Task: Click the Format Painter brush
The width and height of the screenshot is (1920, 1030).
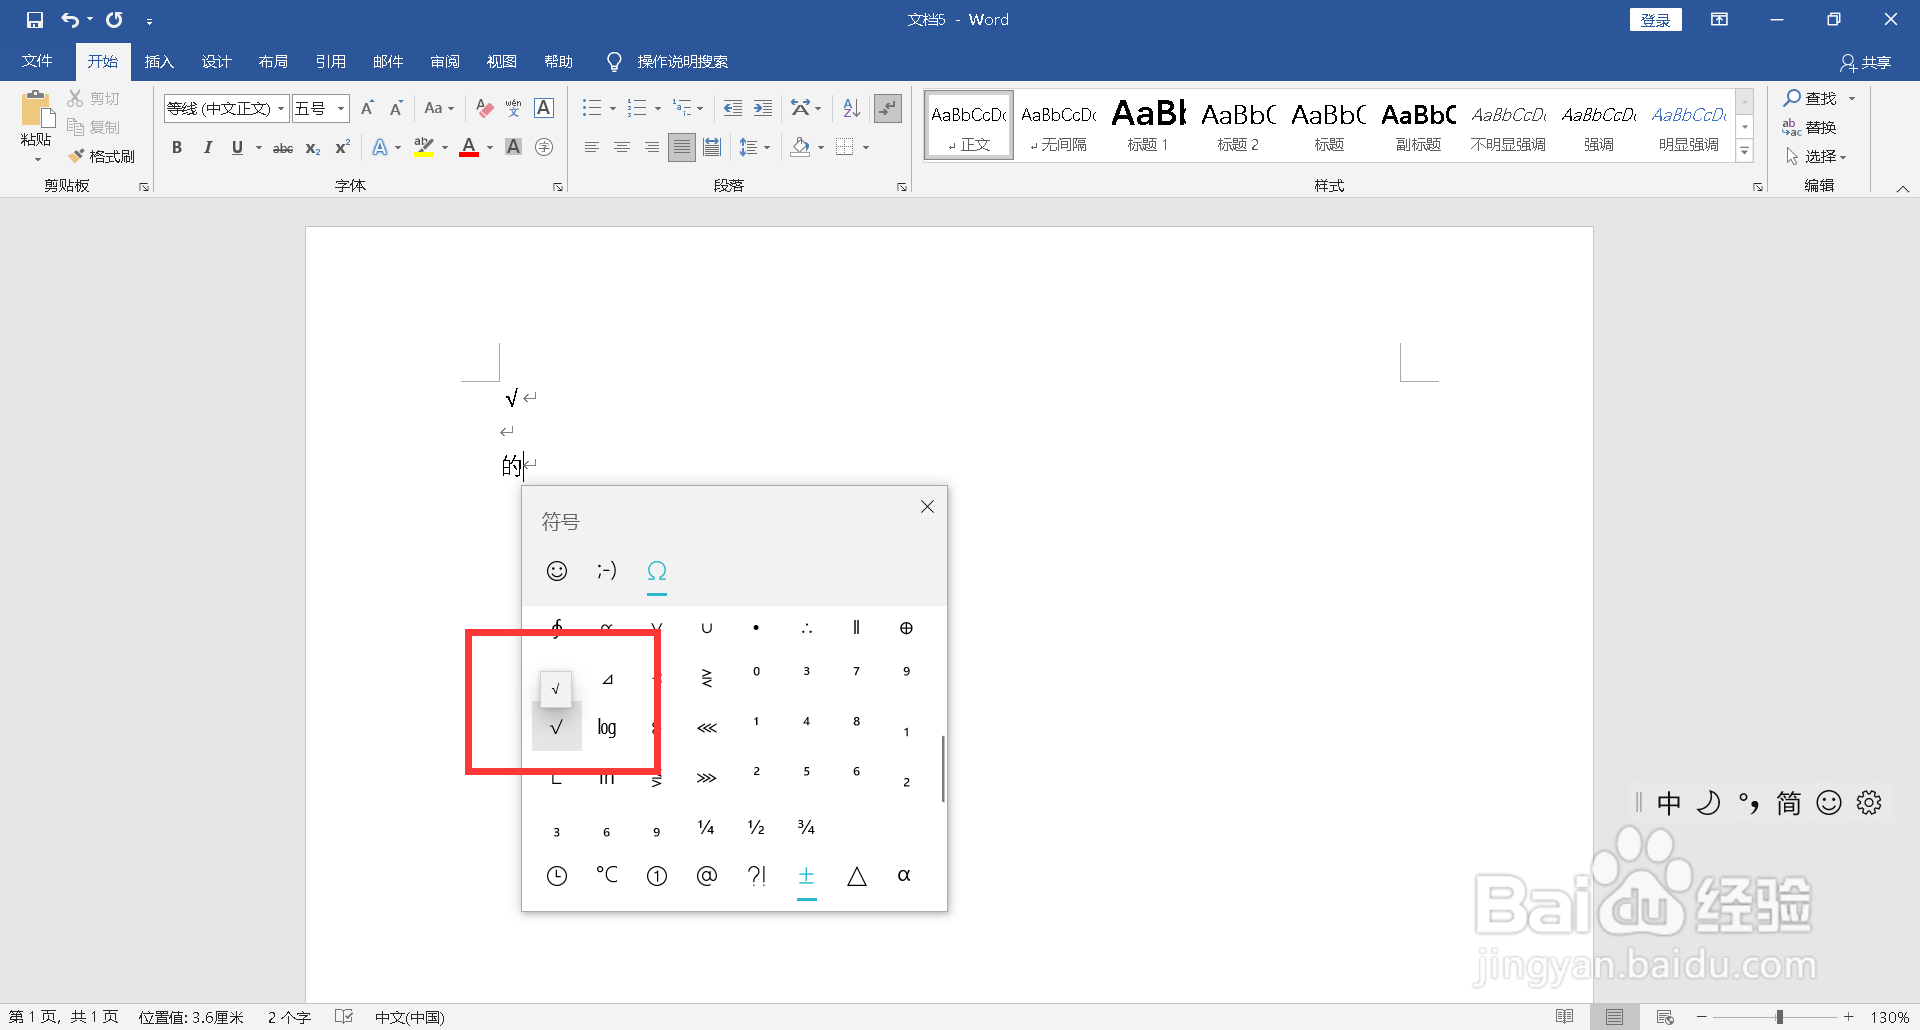Action: [101, 156]
